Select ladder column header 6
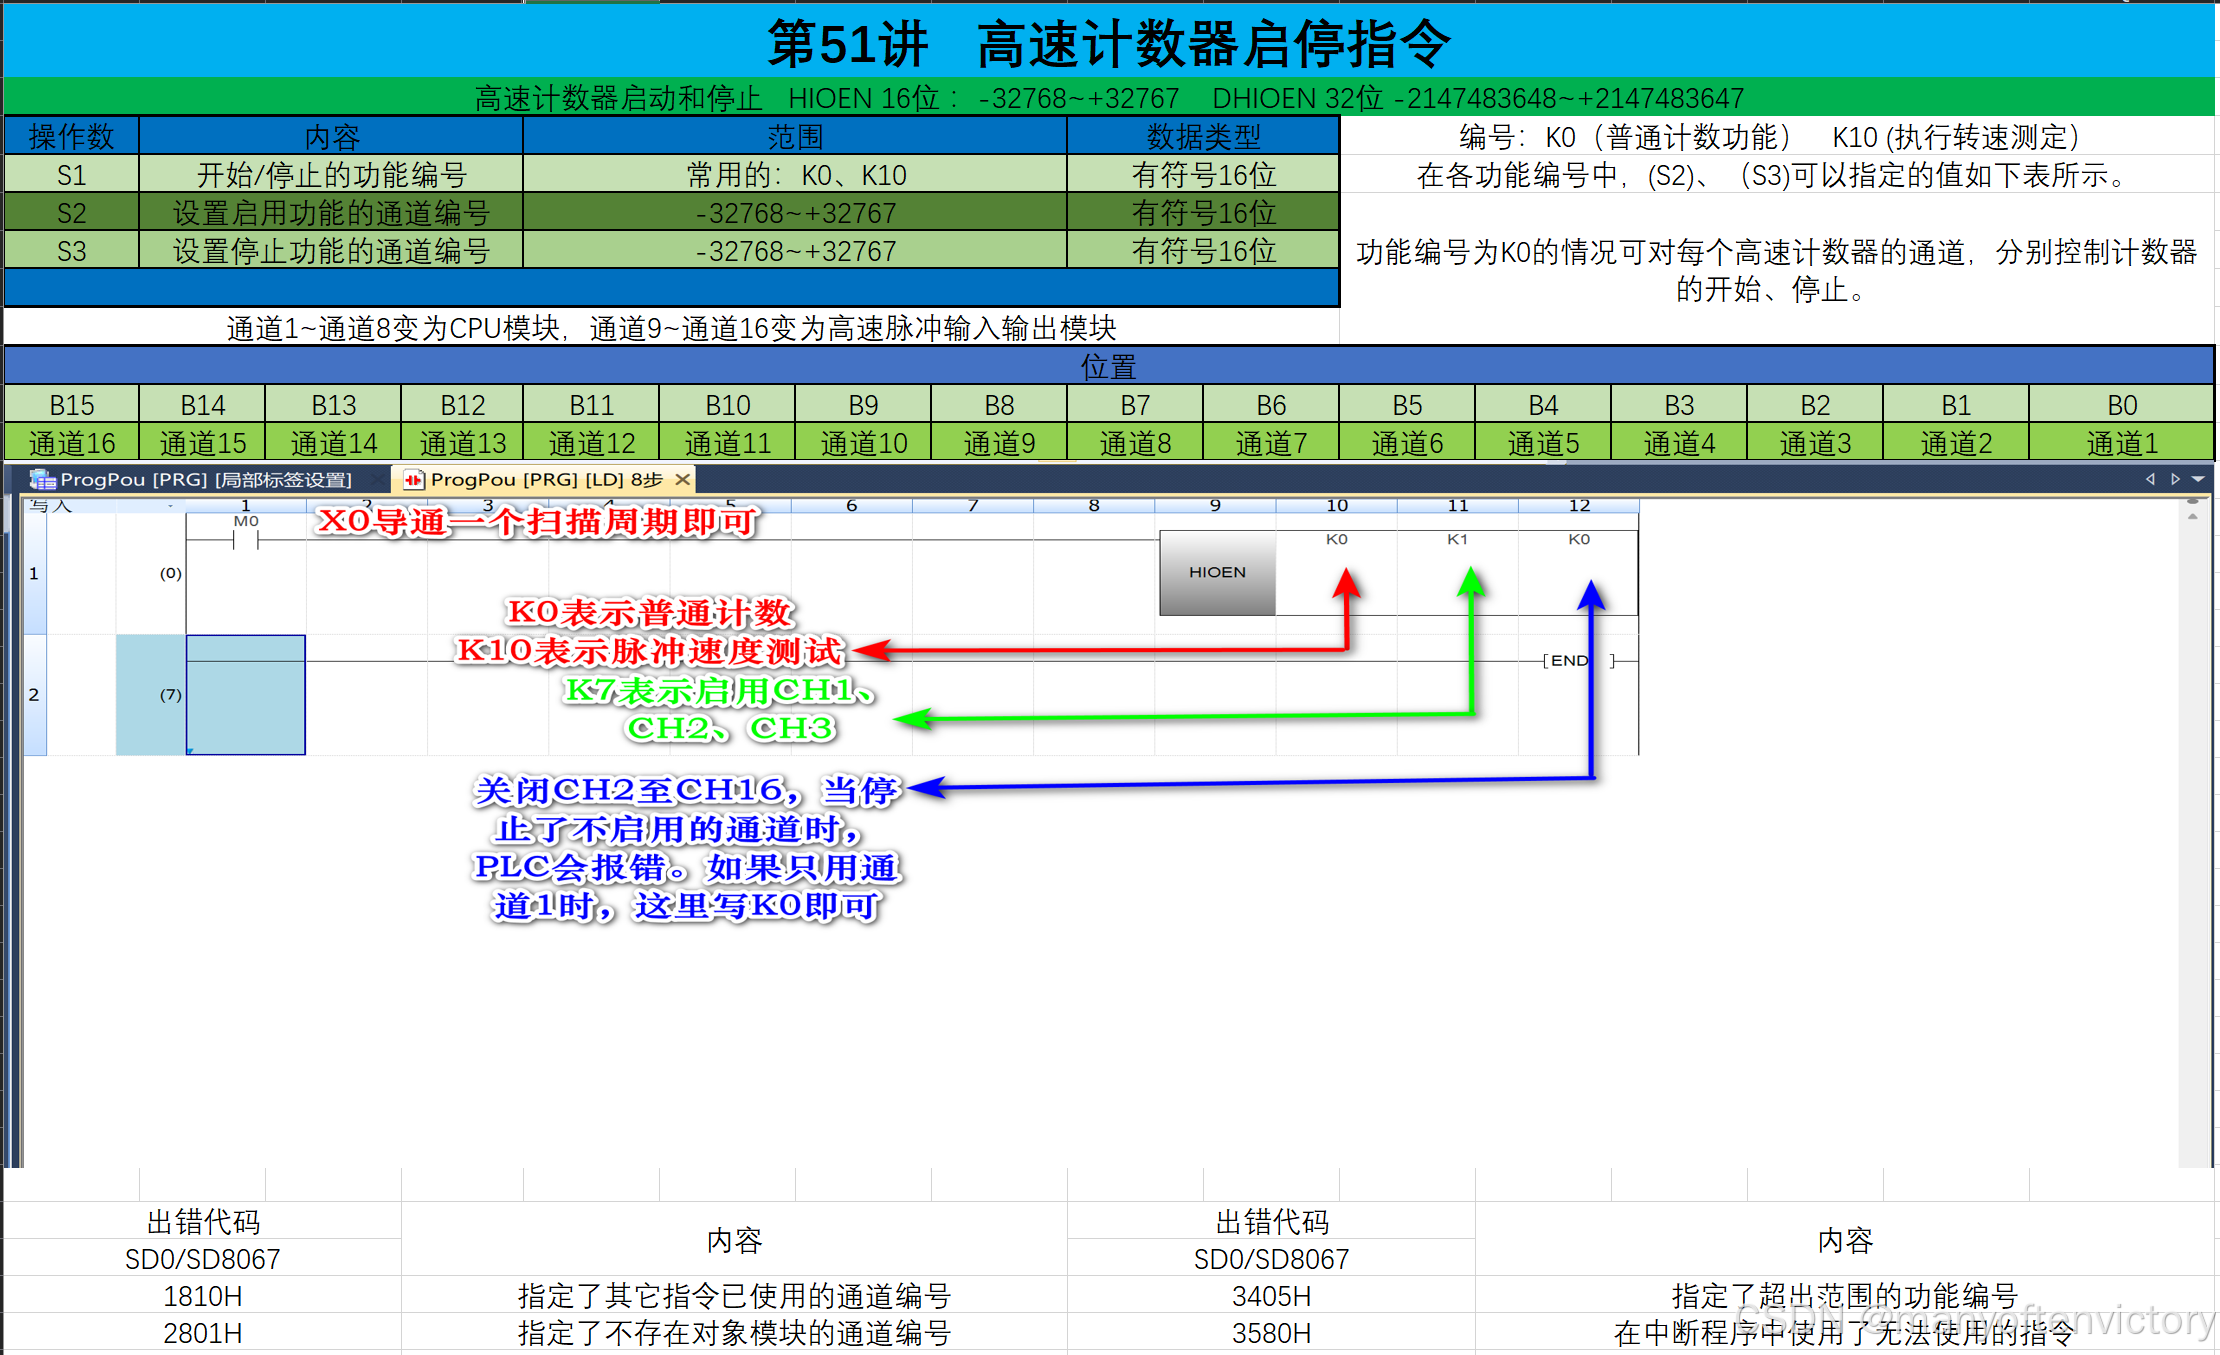The width and height of the screenshot is (2220, 1355). click(x=852, y=506)
